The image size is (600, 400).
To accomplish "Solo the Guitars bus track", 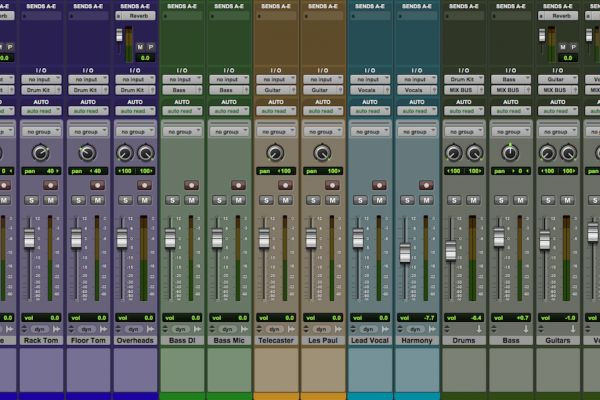I will (548, 200).
